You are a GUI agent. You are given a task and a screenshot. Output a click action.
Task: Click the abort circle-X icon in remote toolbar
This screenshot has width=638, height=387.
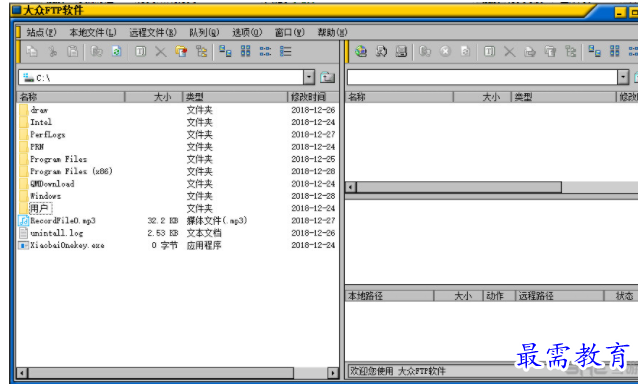click(446, 52)
